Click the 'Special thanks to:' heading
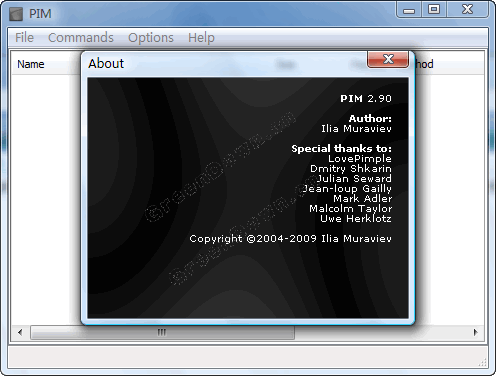This screenshot has width=496, height=376. click(341, 149)
